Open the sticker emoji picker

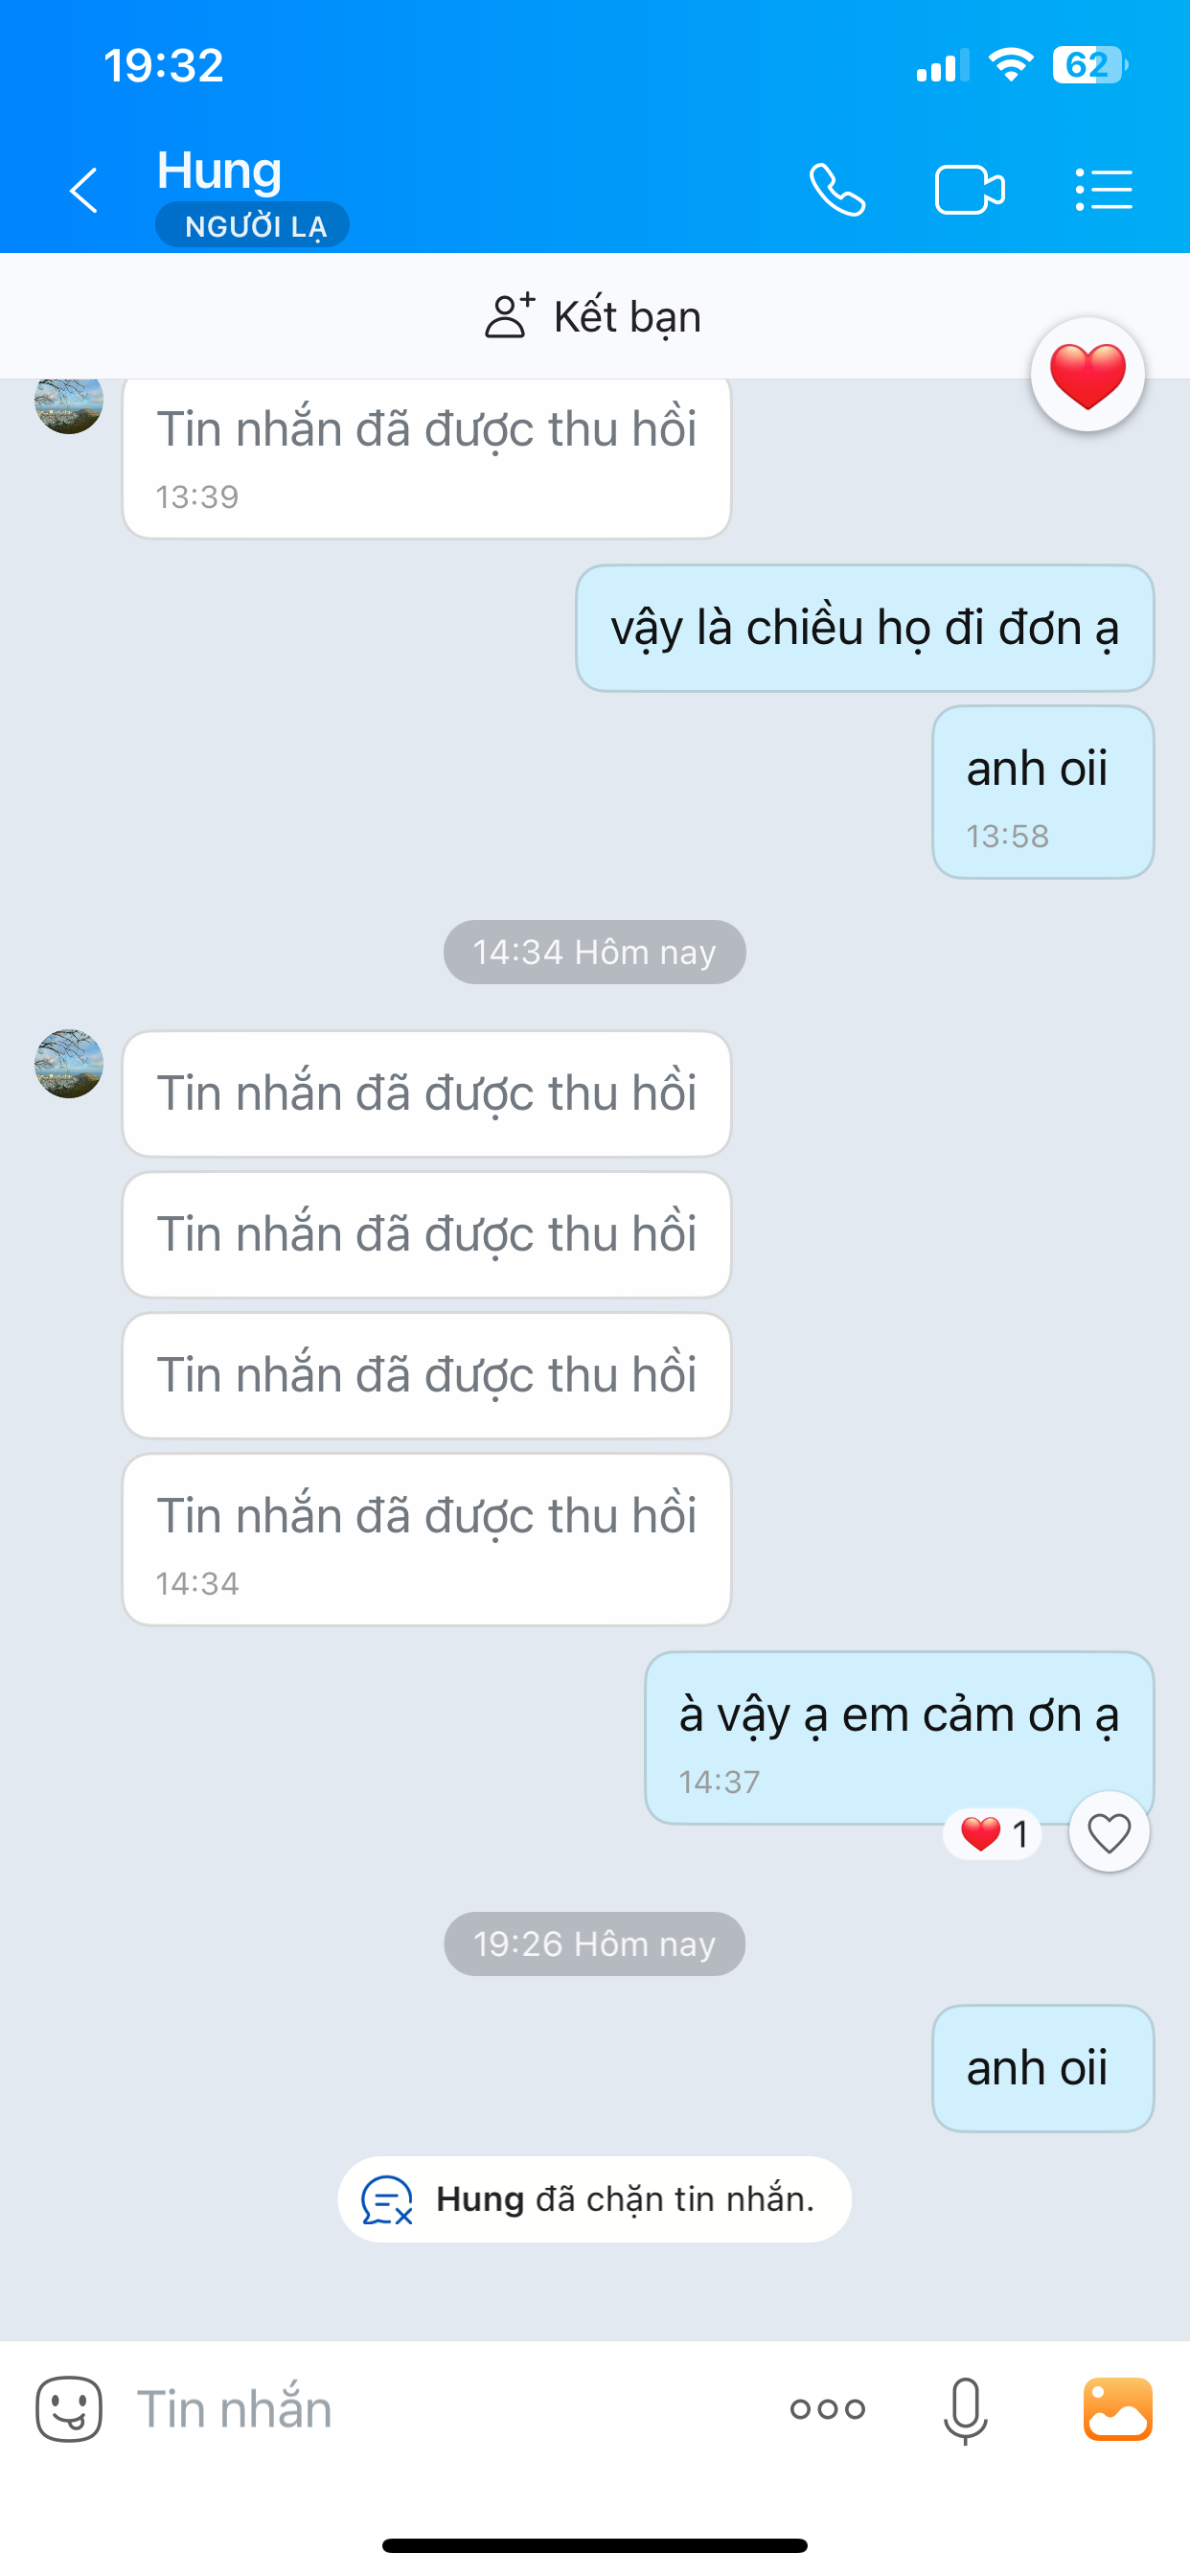click(x=69, y=2409)
